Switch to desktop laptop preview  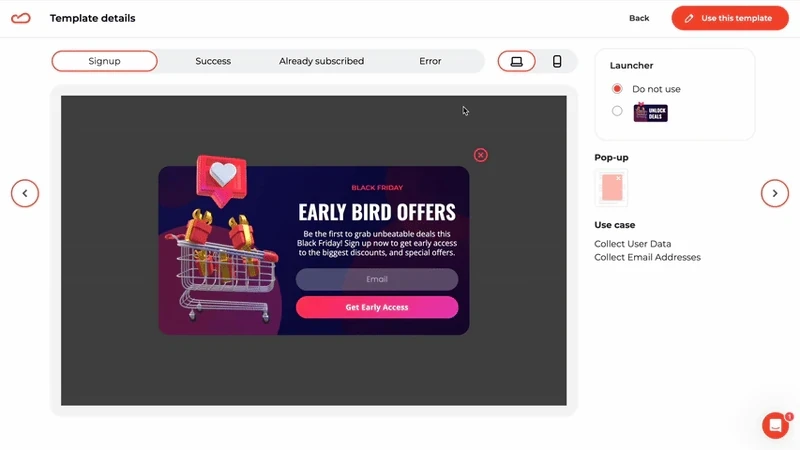tap(516, 61)
